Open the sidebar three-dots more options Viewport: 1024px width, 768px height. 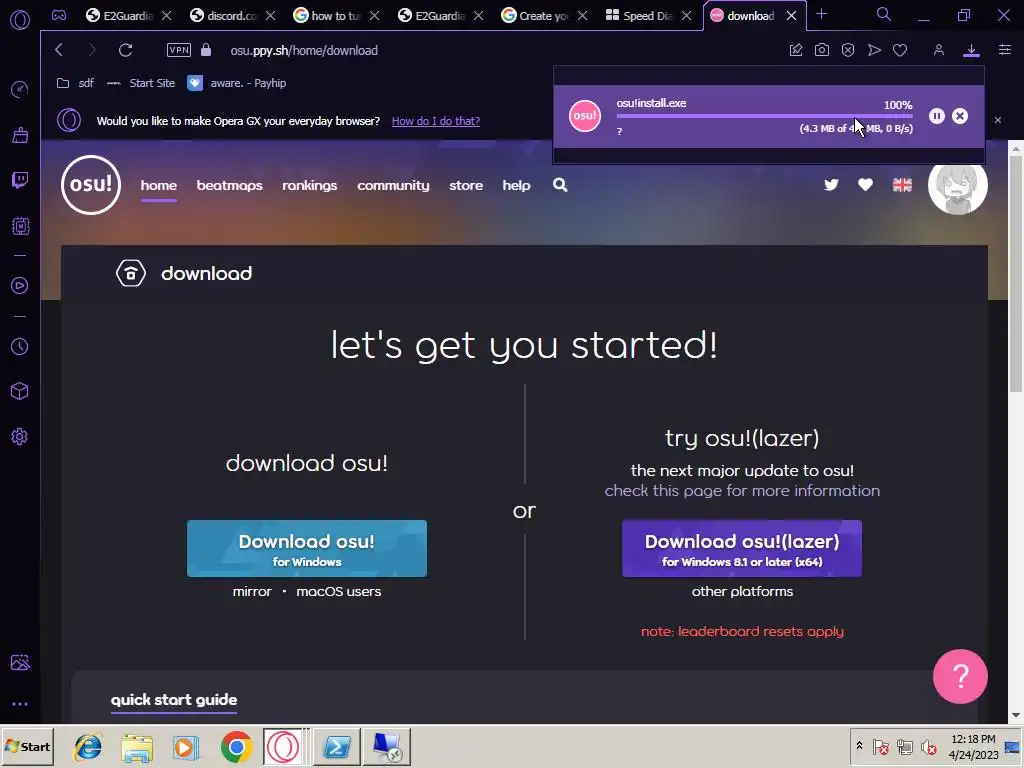click(20, 704)
